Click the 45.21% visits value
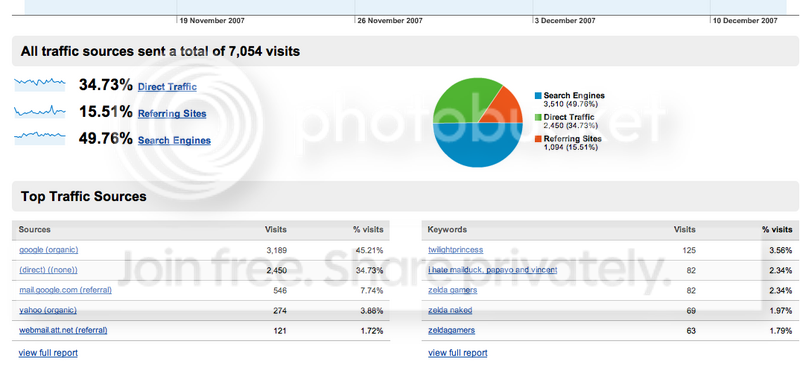This screenshot has height=382, width=800. click(369, 250)
